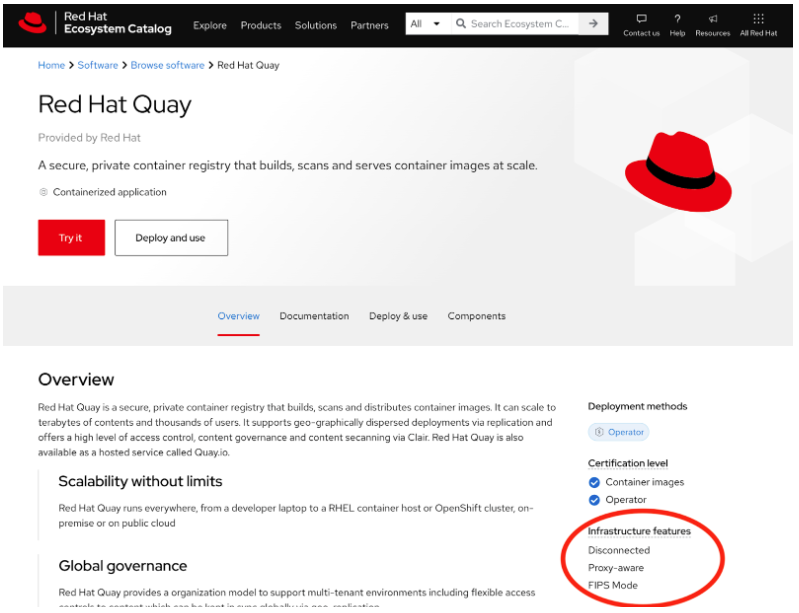799x613 pixels.
Task: Click the Container images certification checkmark
Action: 594,482
